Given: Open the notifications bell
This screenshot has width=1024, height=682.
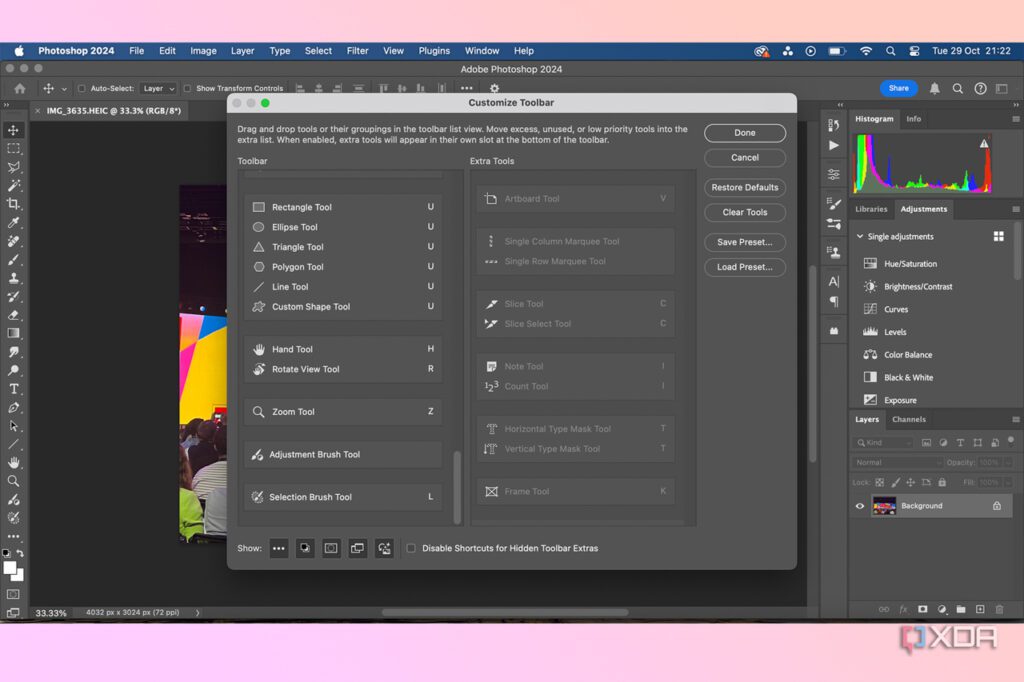Looking at the screenshot, I should pos(935,88).
